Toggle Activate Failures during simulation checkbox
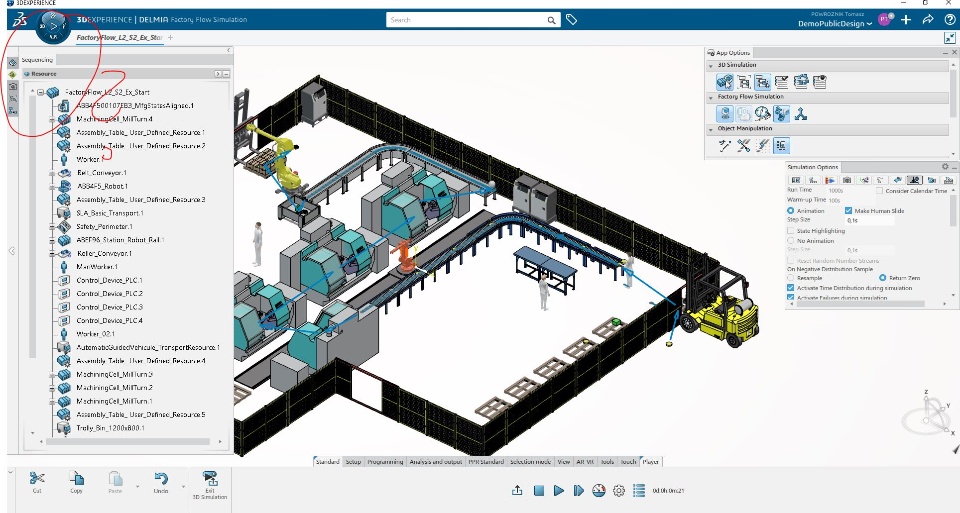960x513 pixels. click(790, 298)
